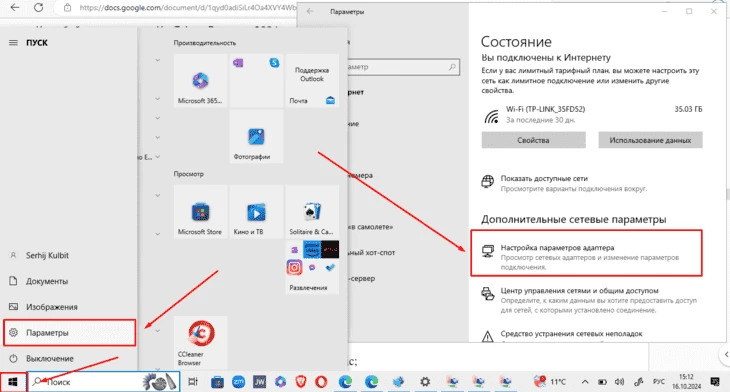Open the Поддержка Outlook tile

click(x=312, y=74)
